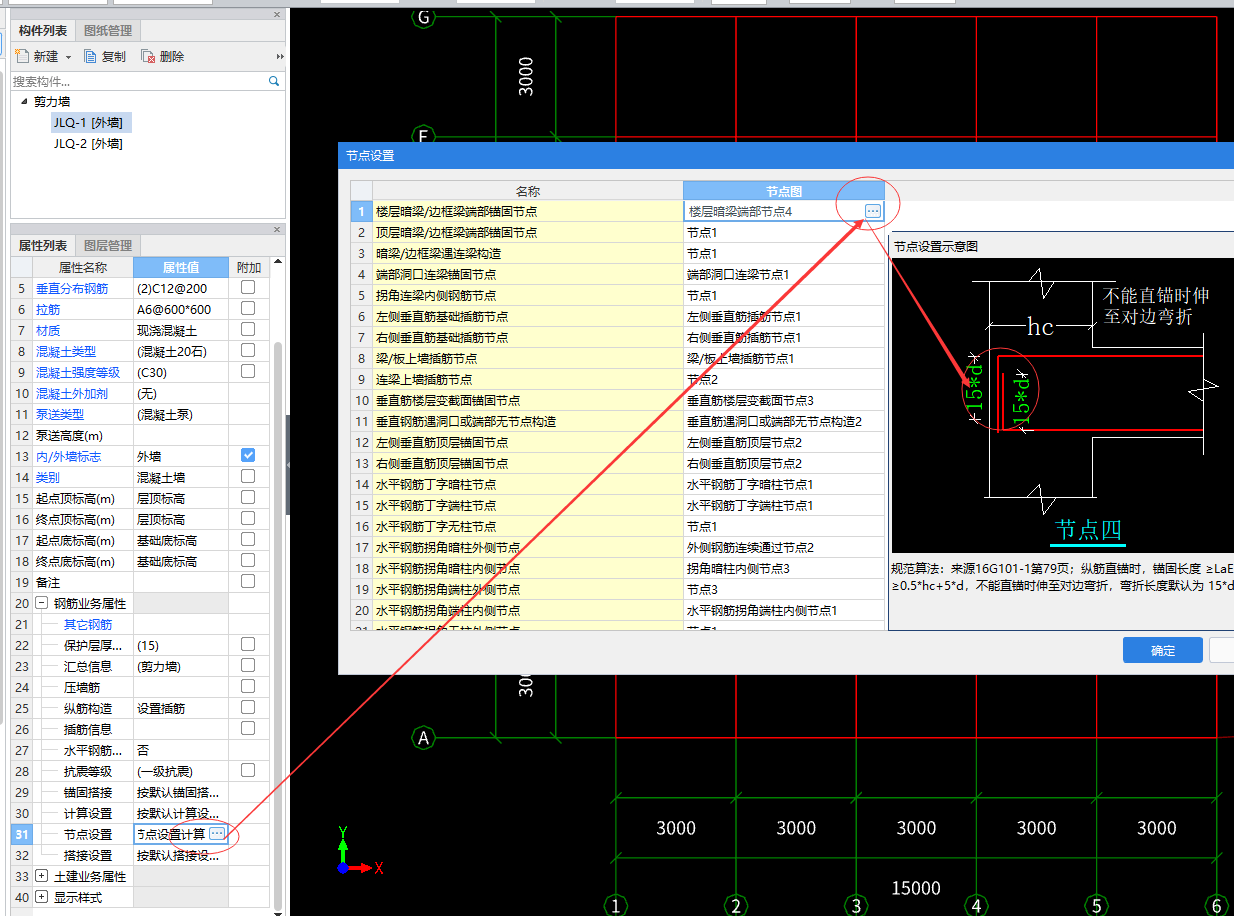This screenshot has width=1234, height=916.
Task: Toggle 附加 checkbox for 备注
Action: coord(248,581)
